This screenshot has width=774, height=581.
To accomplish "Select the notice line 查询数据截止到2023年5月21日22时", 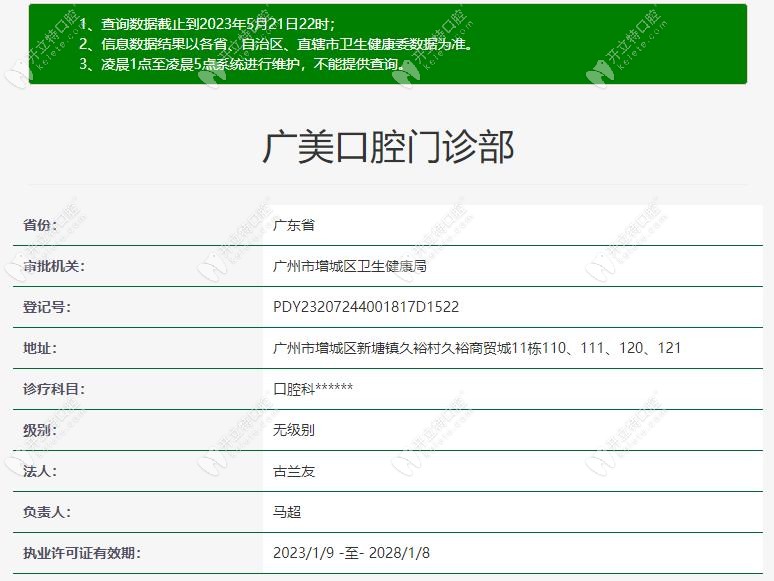I will point(207,24).
